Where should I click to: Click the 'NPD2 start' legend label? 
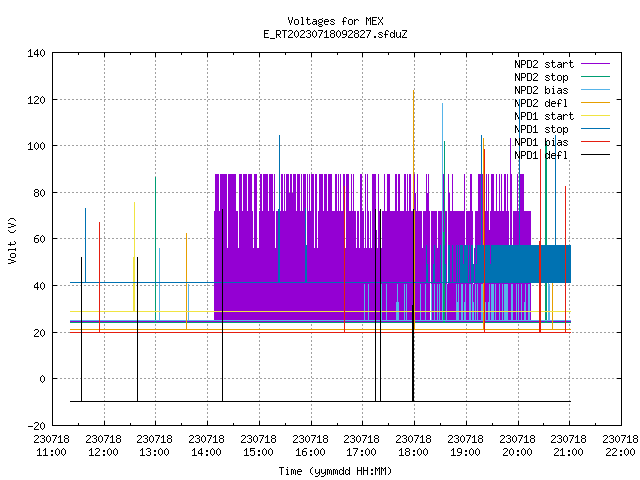pos(544,64)
